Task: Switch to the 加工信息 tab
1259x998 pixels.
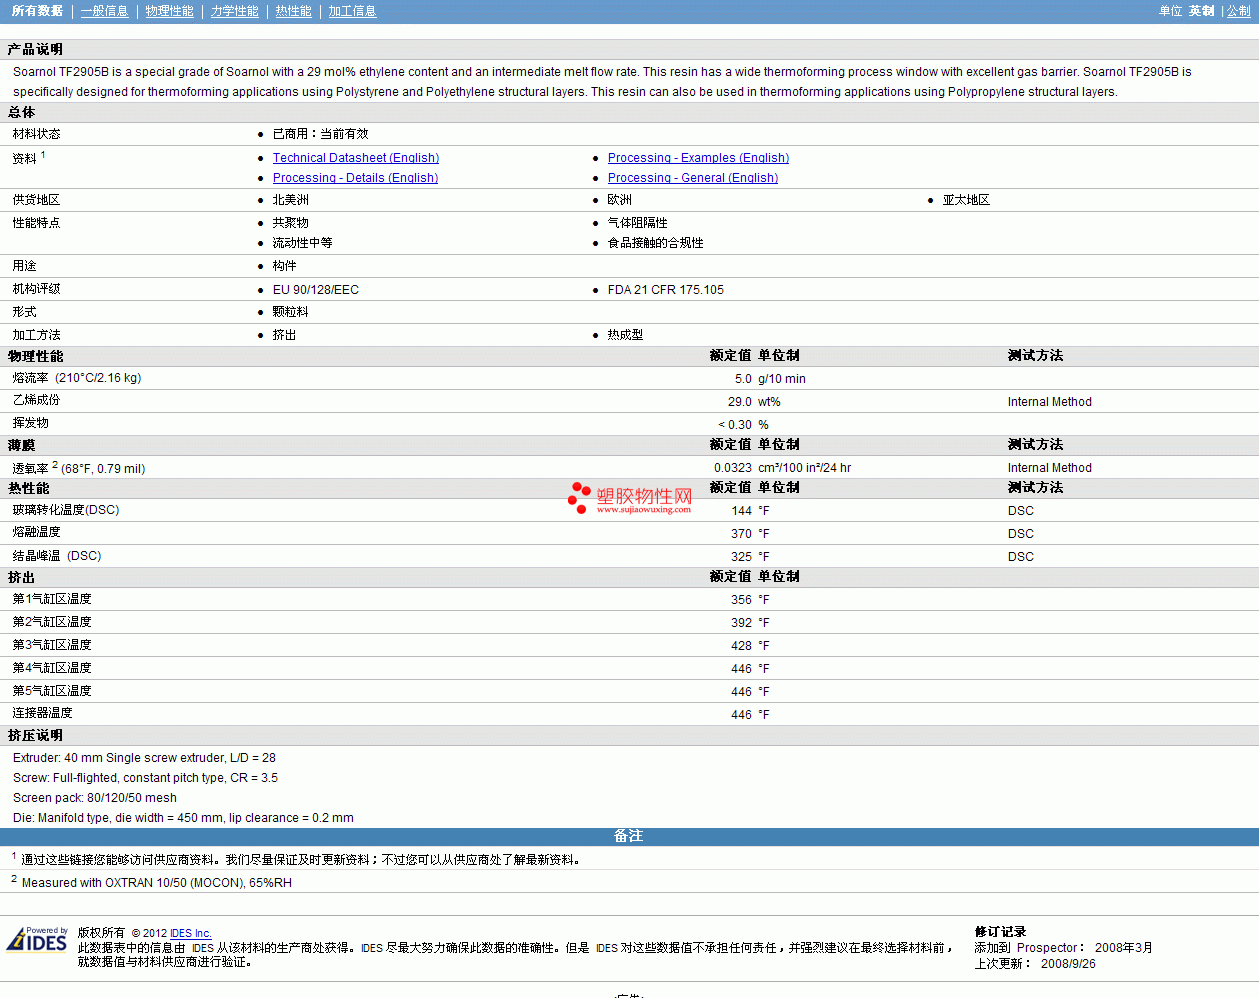Action: click(352, 11)
